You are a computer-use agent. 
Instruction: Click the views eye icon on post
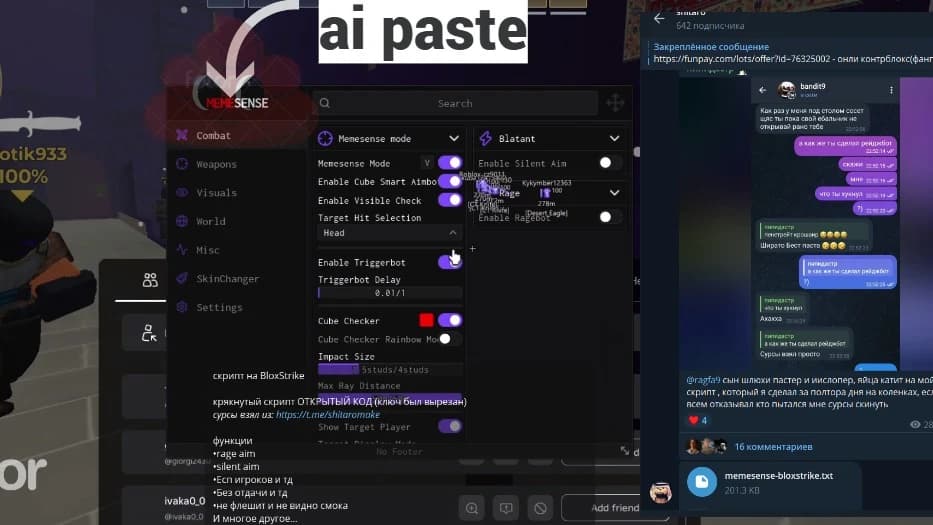[915, 424]
